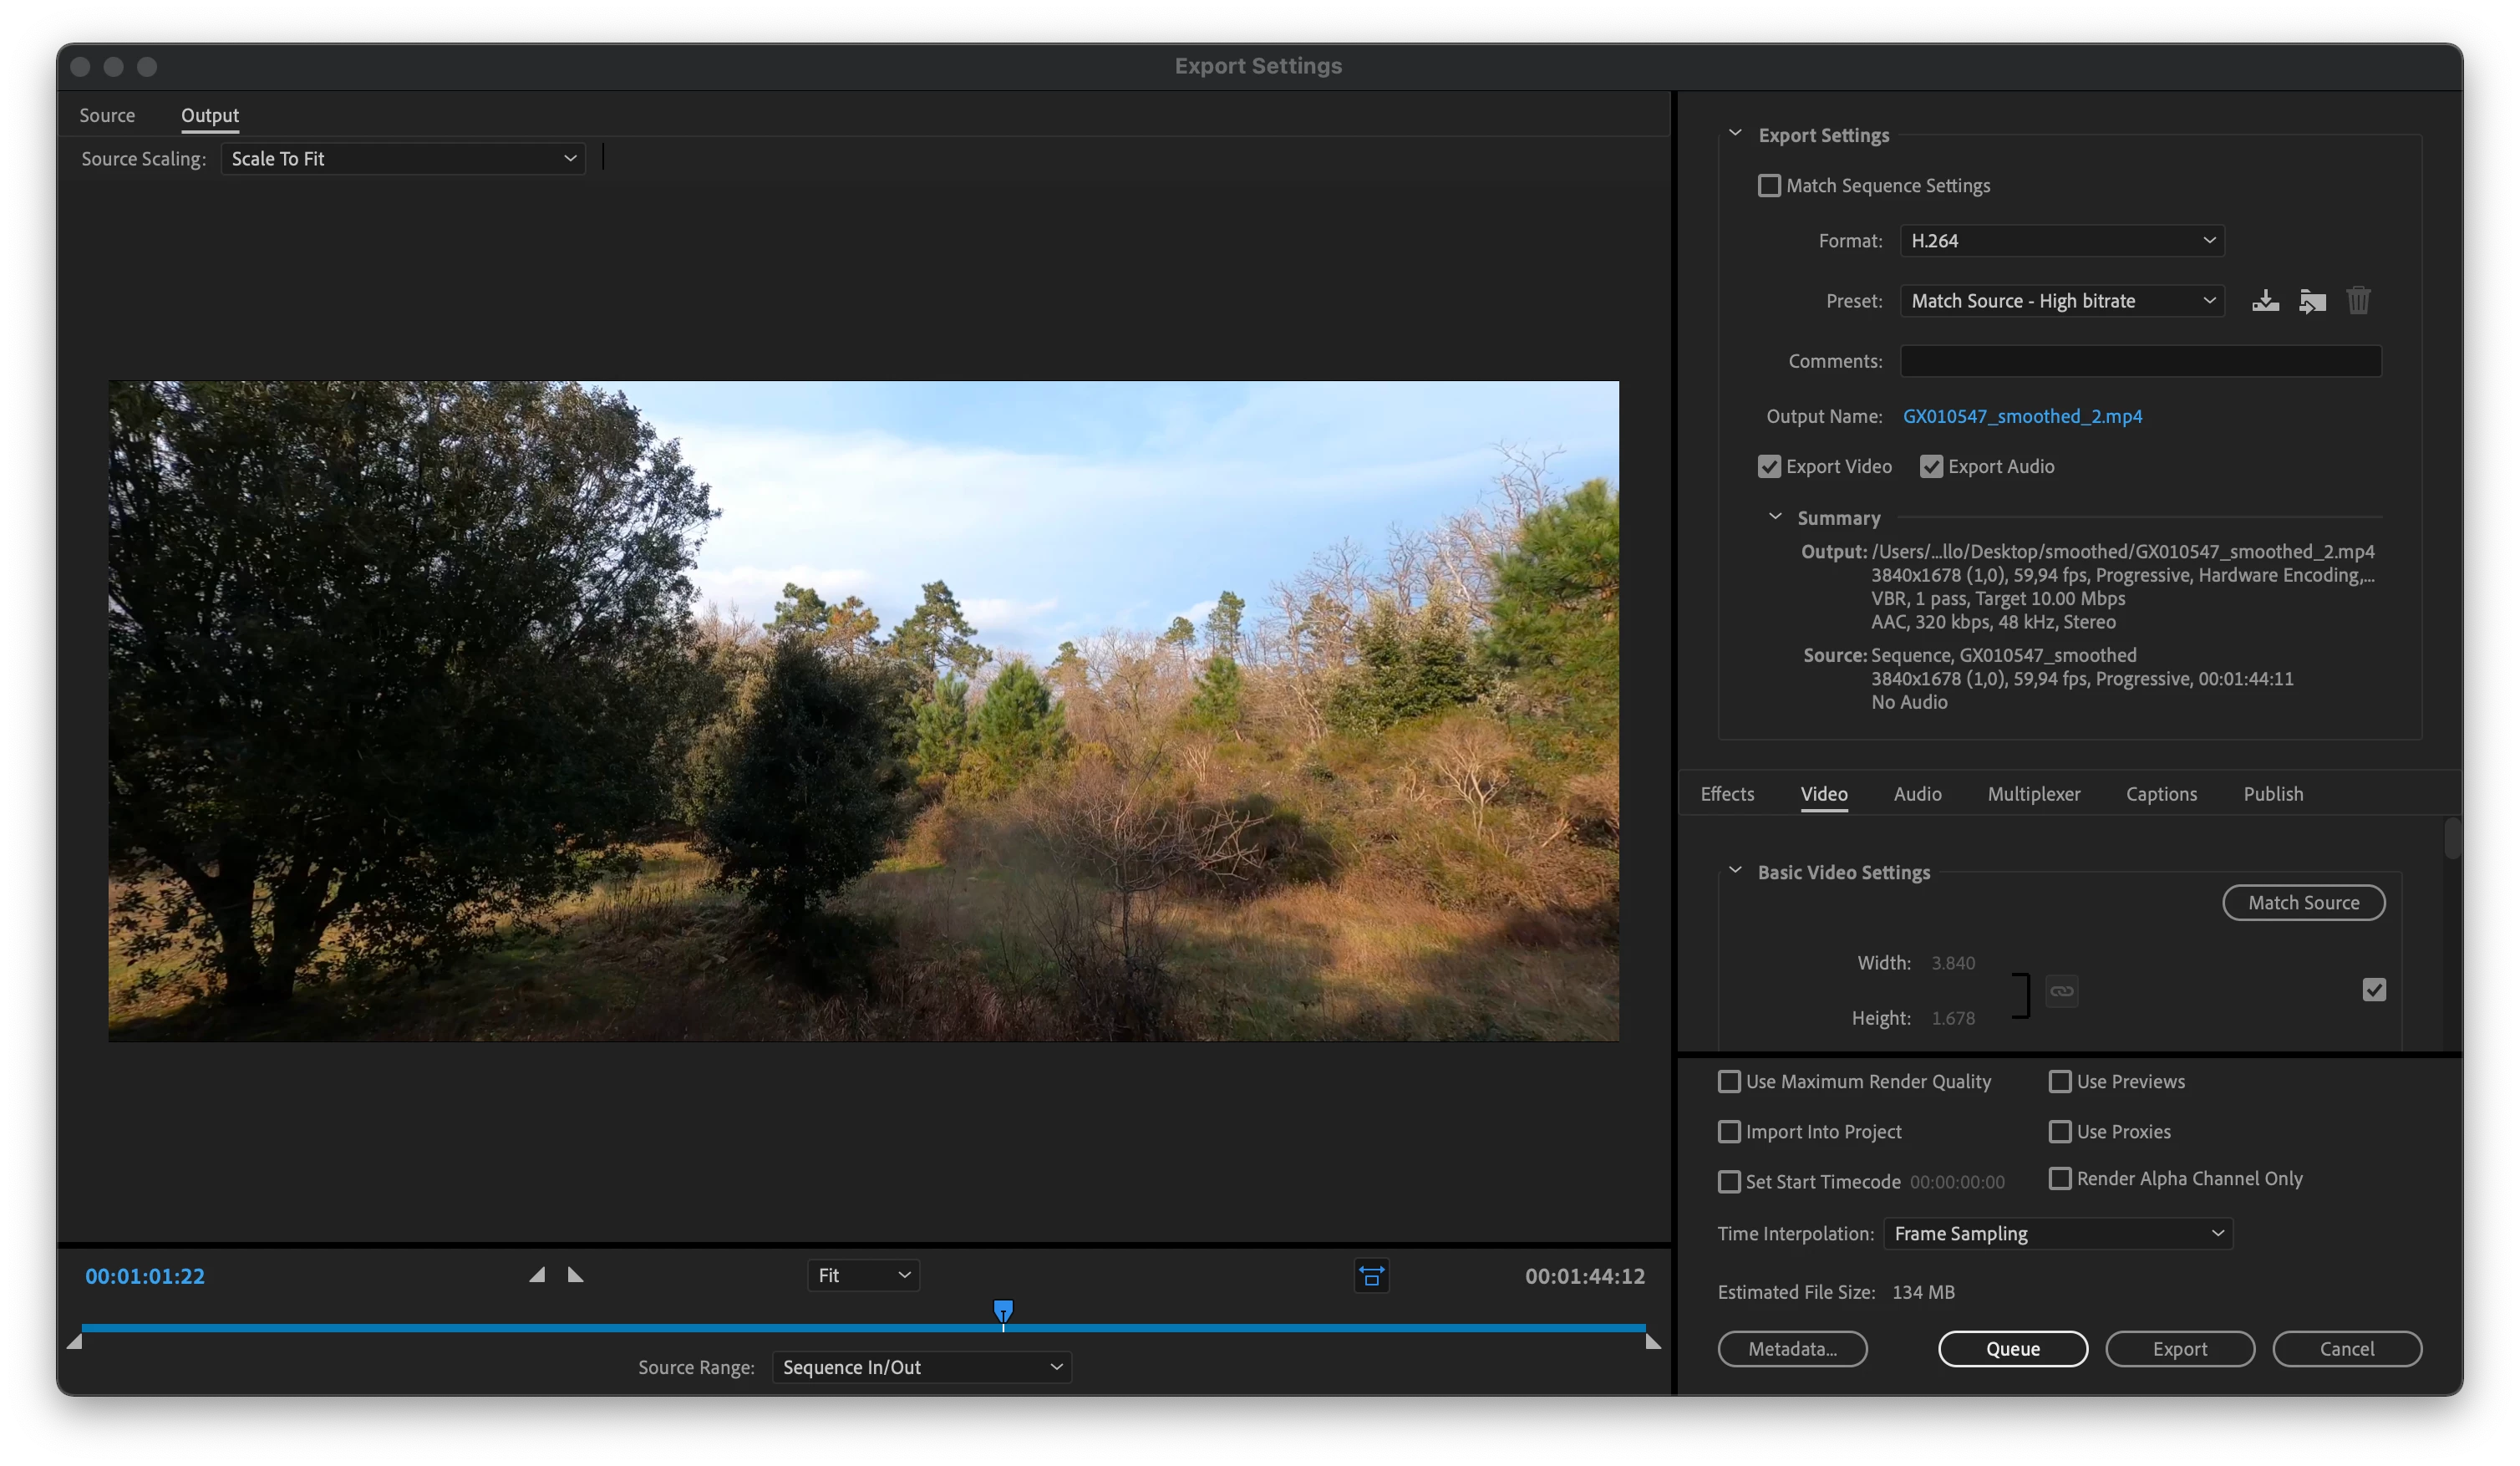Click the Save Preset icon
Image resolution: width=2520 pixels, height=1466 pixels.
click(2265, 301)
